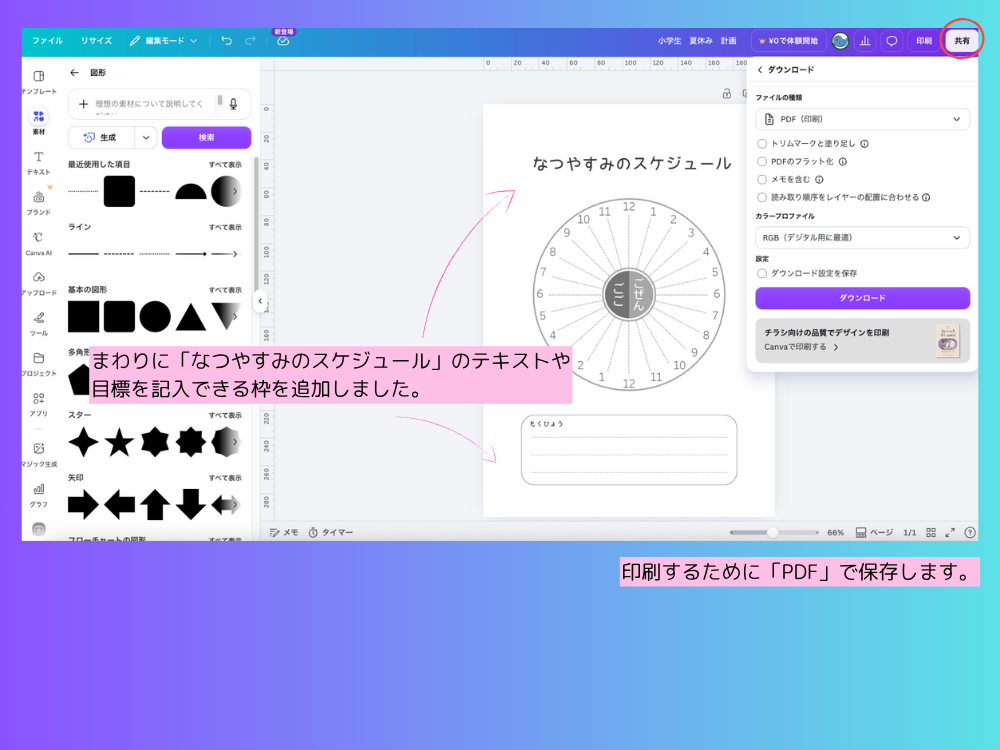Open the アップロード sidebar panel
The height and width of the screenshot is (750, 1000).
[x=38, y=283]
